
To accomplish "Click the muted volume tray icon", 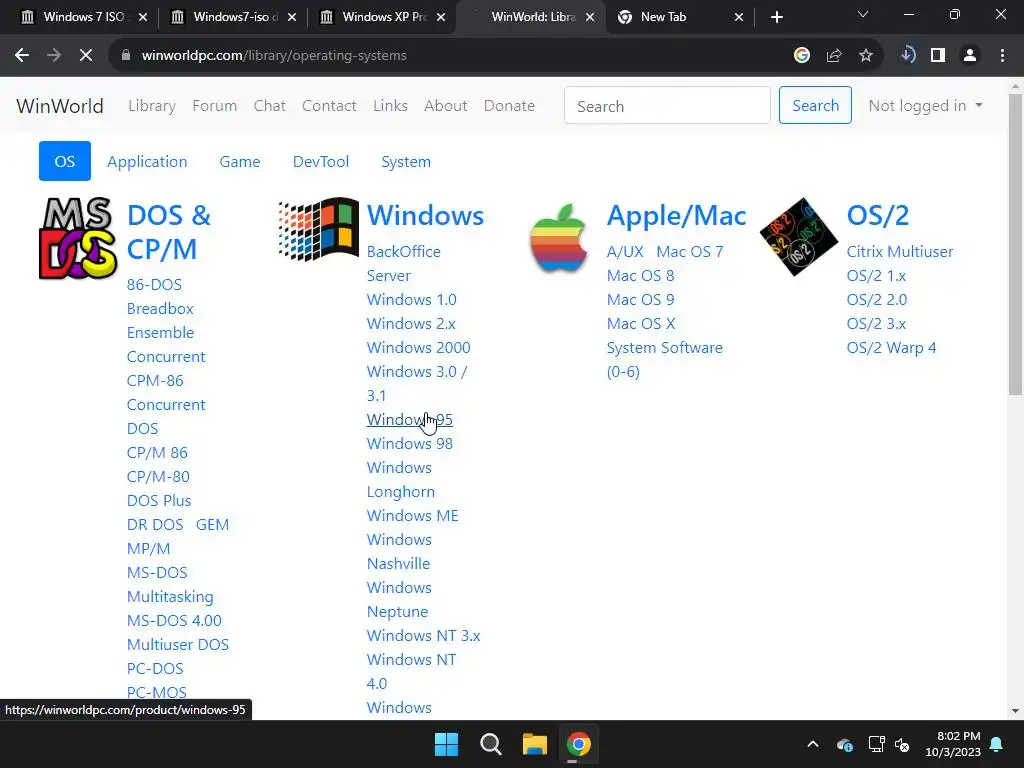I will (x=903, y=744).
